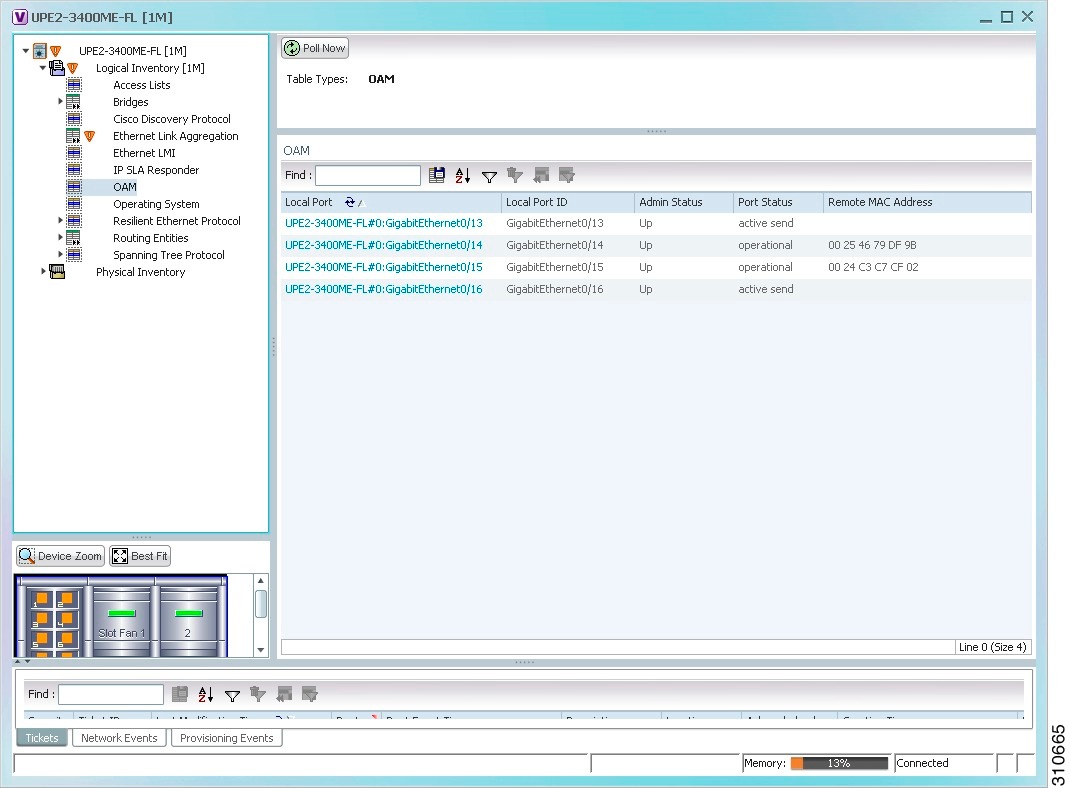Sort by the Local Port ID column header
The image size is (1069, 788).
tap(568, 202)
